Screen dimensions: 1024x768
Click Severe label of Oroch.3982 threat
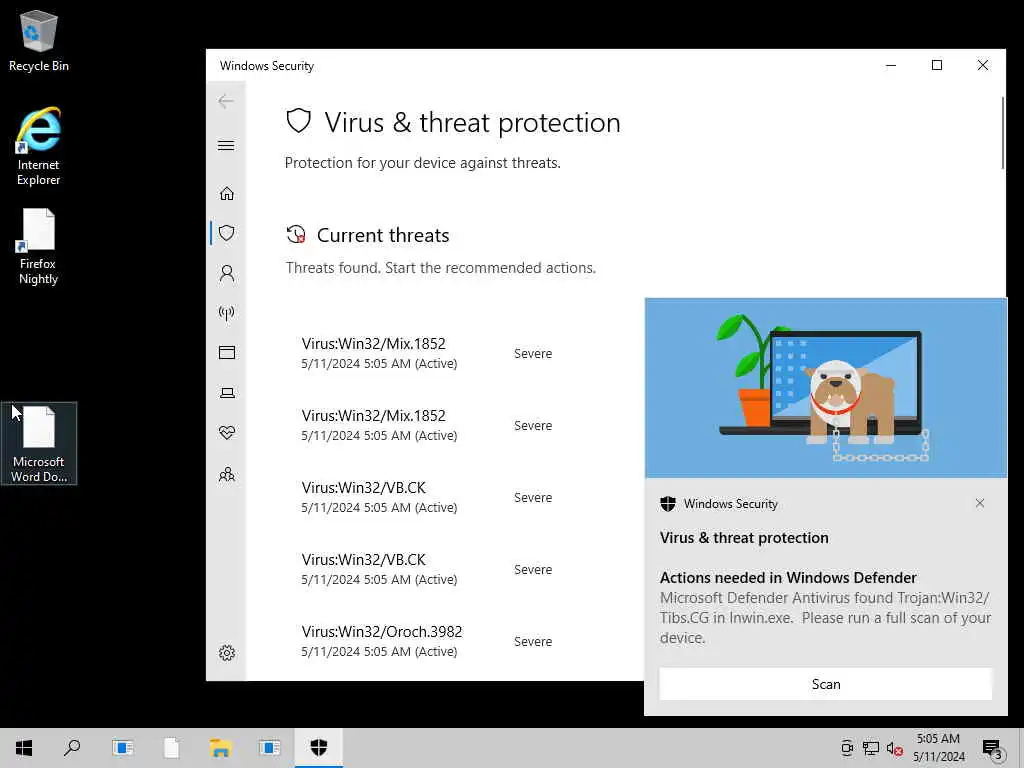tap(533, 641)
